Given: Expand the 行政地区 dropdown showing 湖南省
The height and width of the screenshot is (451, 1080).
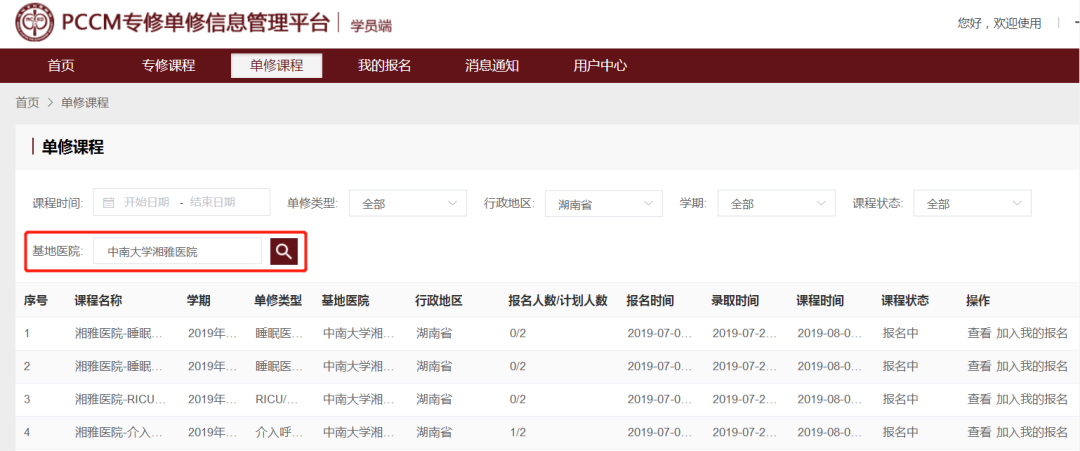Looking at the screenshot, I should [604, 203].
